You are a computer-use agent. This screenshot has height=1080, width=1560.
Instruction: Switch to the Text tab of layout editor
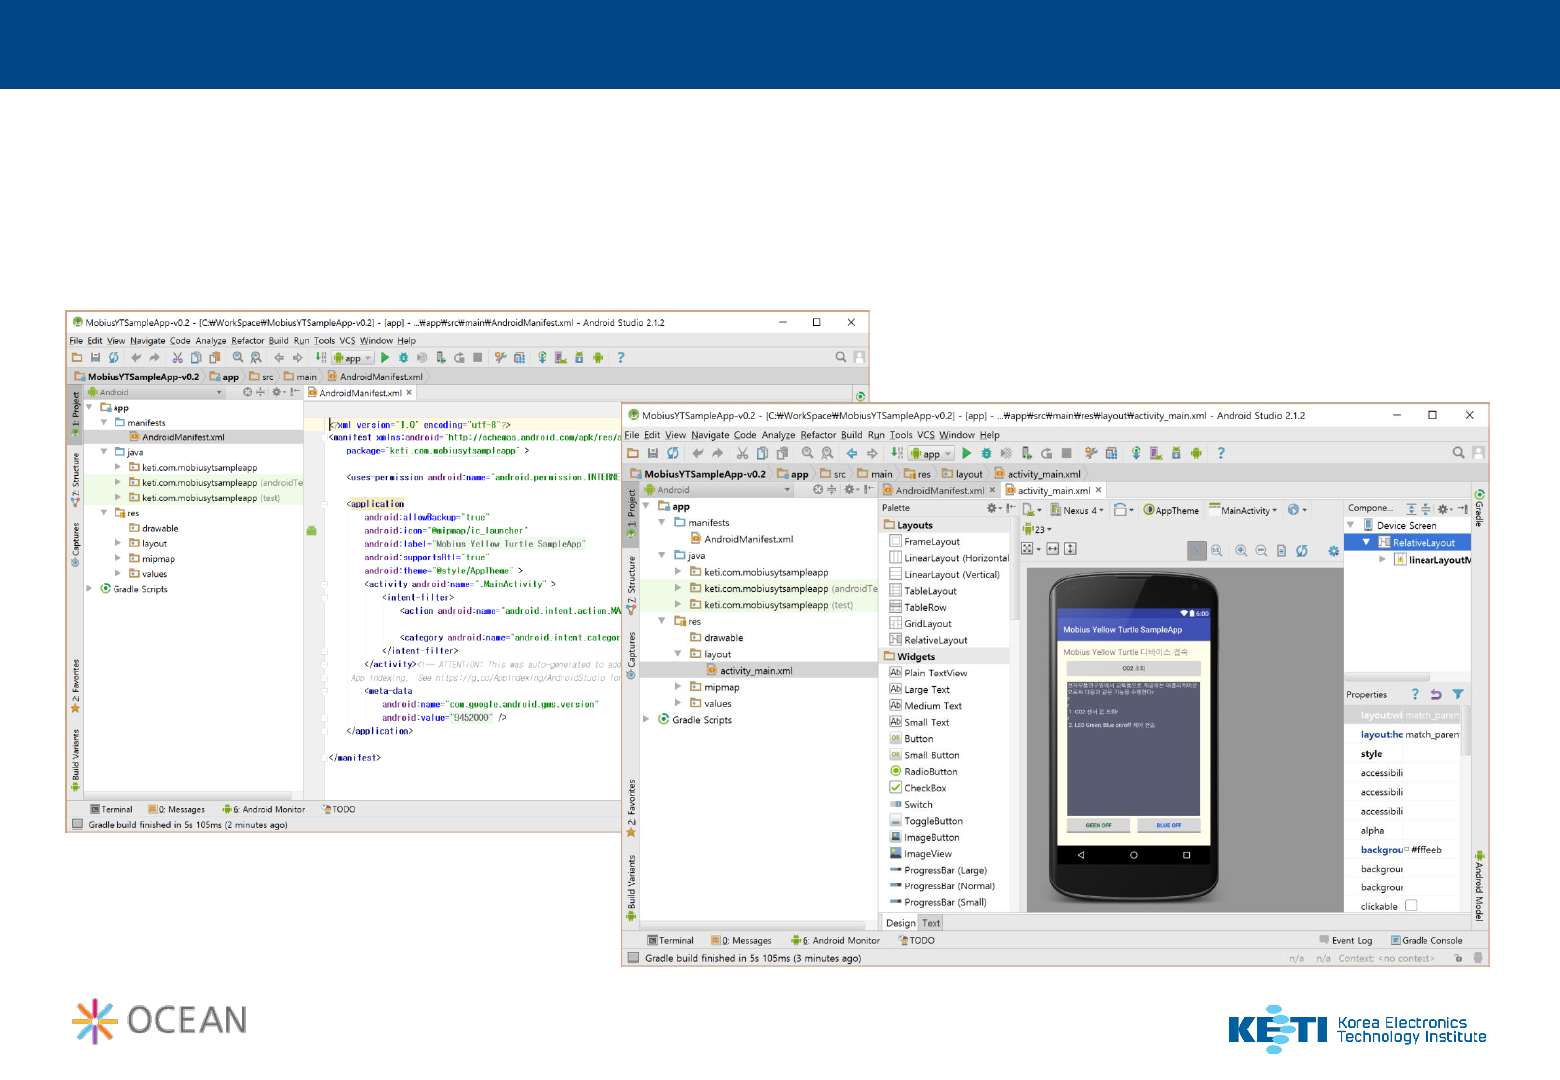pos(930,923)
